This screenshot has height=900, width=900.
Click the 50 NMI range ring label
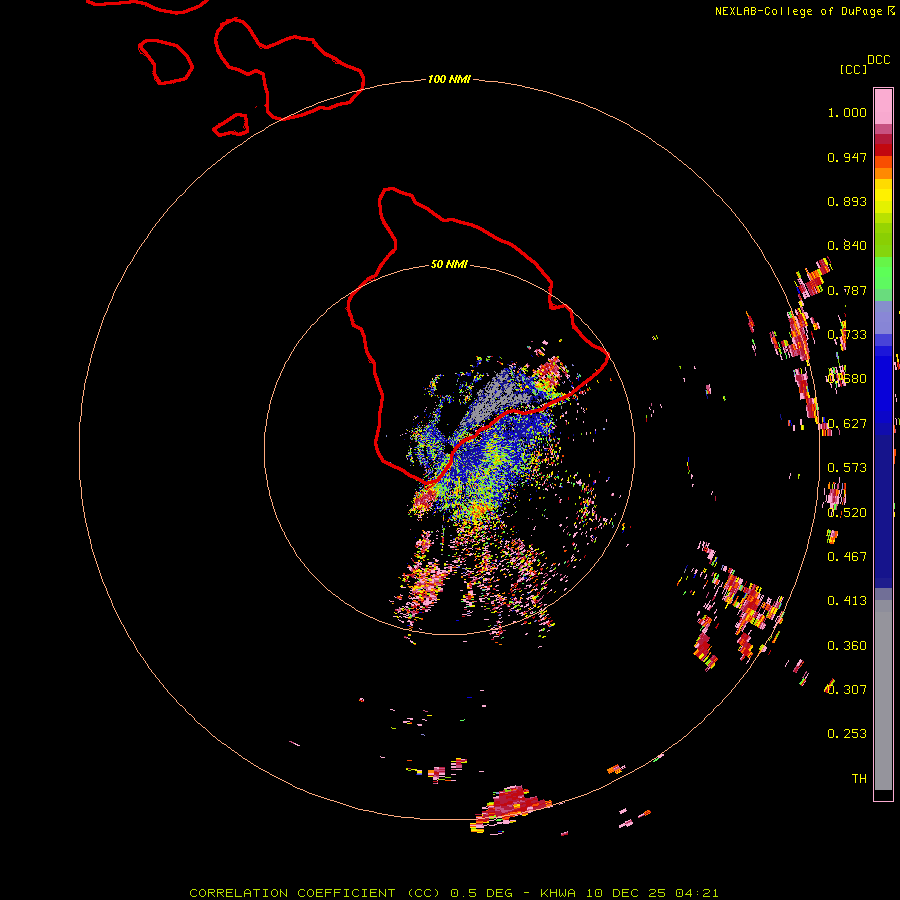pos(449,264)
